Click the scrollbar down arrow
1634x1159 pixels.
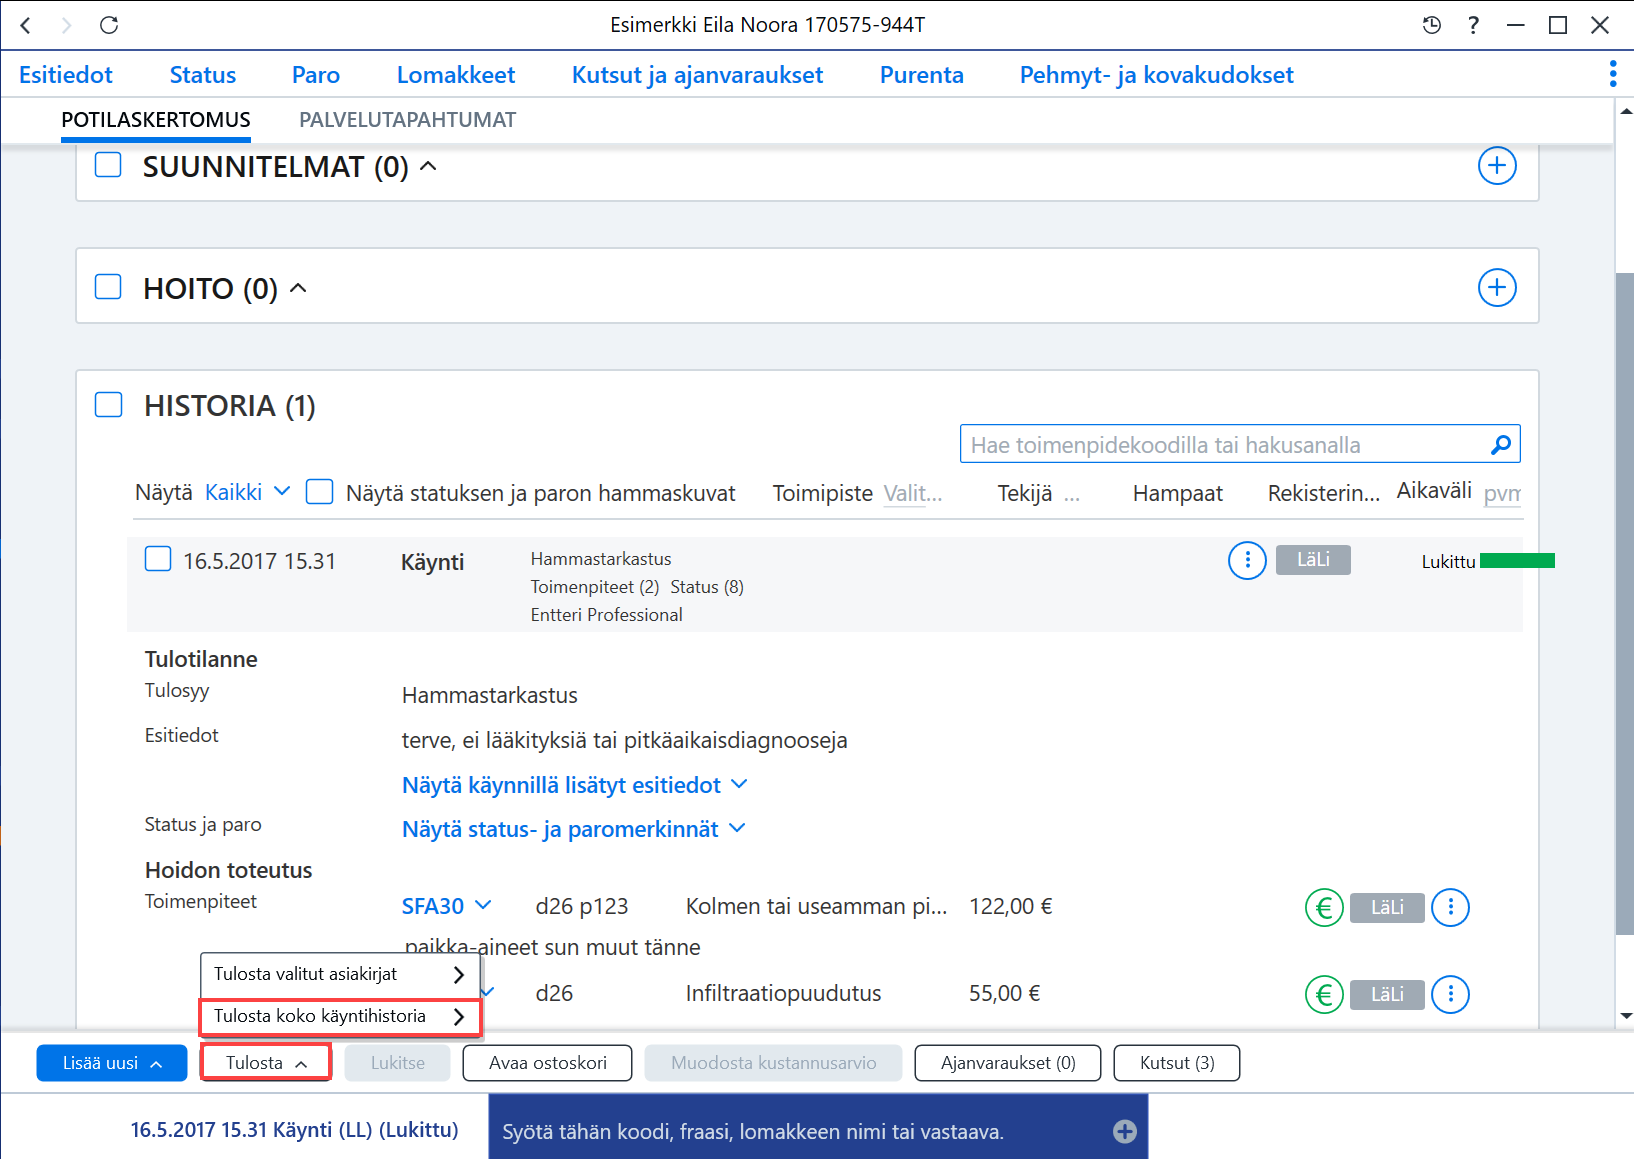pos(1625,1015)
